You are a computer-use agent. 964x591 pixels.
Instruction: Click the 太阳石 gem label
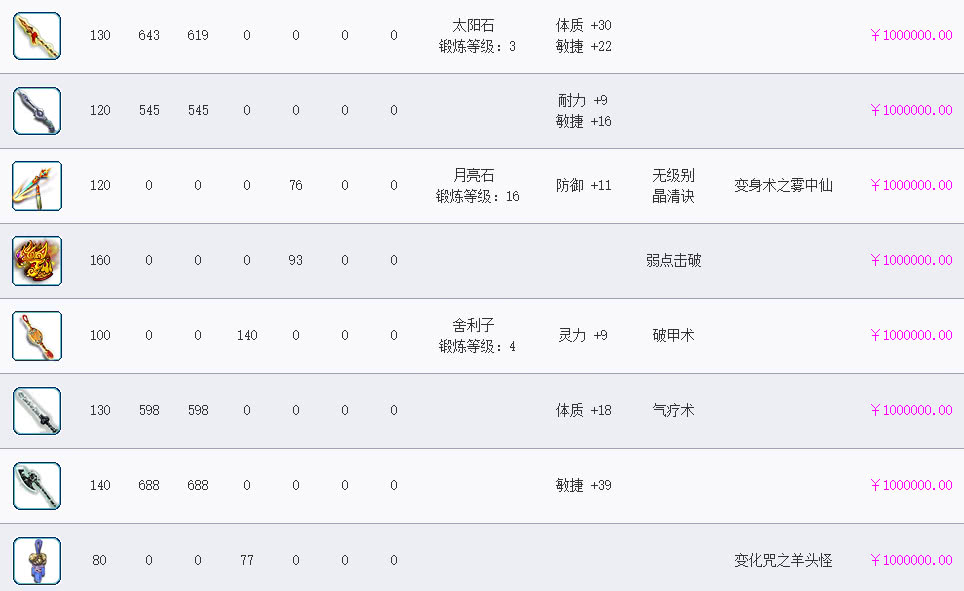473,26
